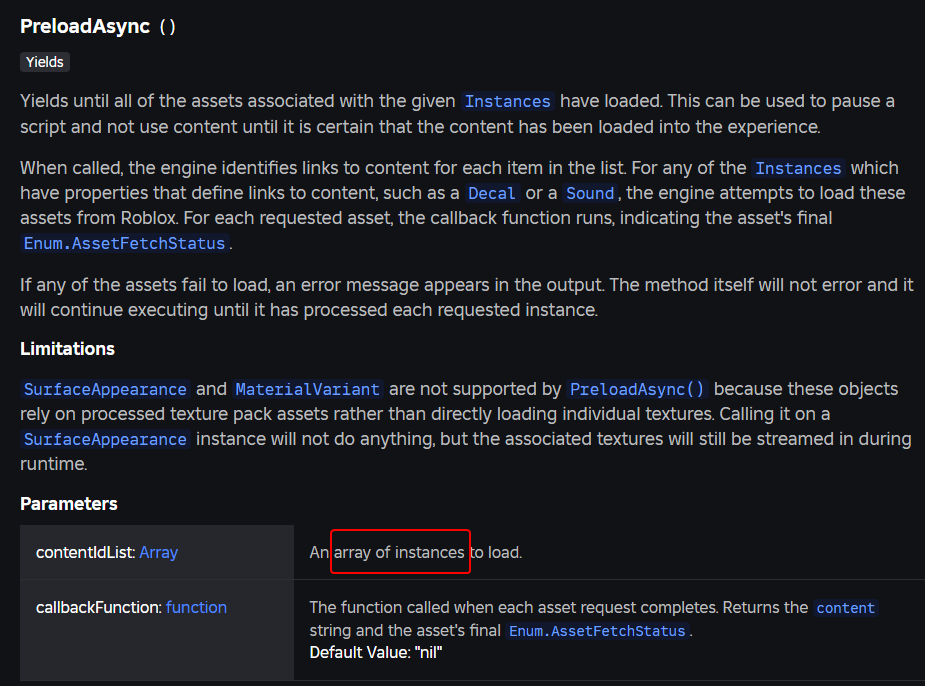The image size is (925, 686).
Task: Click the contentIdList parameter name
Action: (86, 553)
